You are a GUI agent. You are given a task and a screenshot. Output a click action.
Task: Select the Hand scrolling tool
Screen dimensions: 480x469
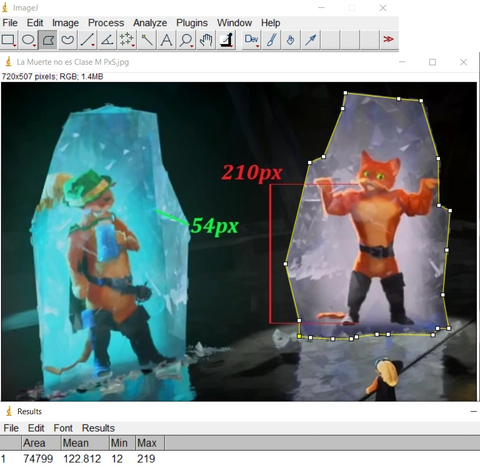click(206, 40)
